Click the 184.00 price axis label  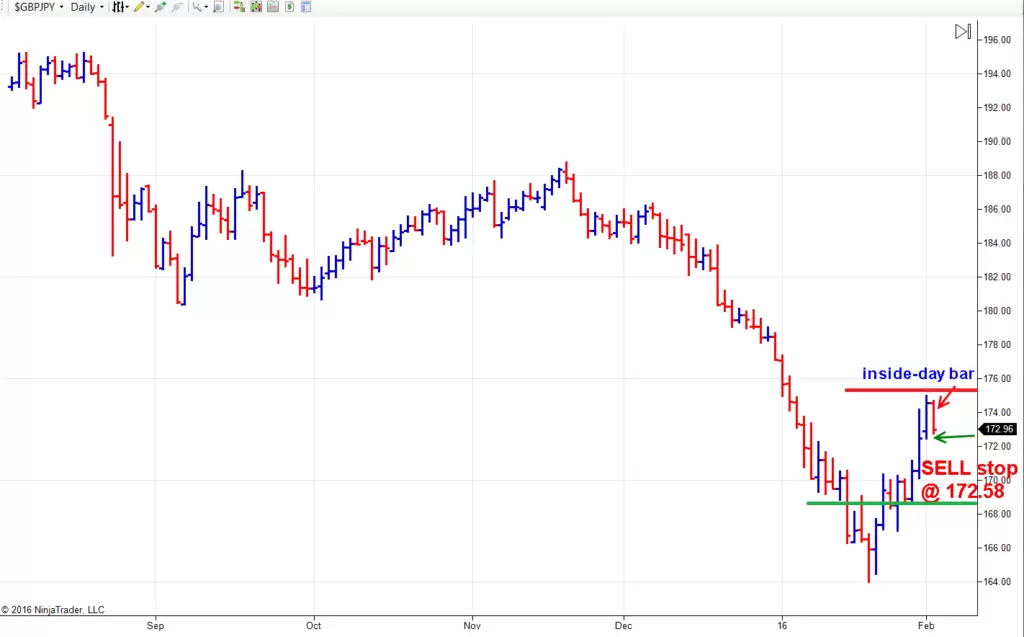(997, 243)
